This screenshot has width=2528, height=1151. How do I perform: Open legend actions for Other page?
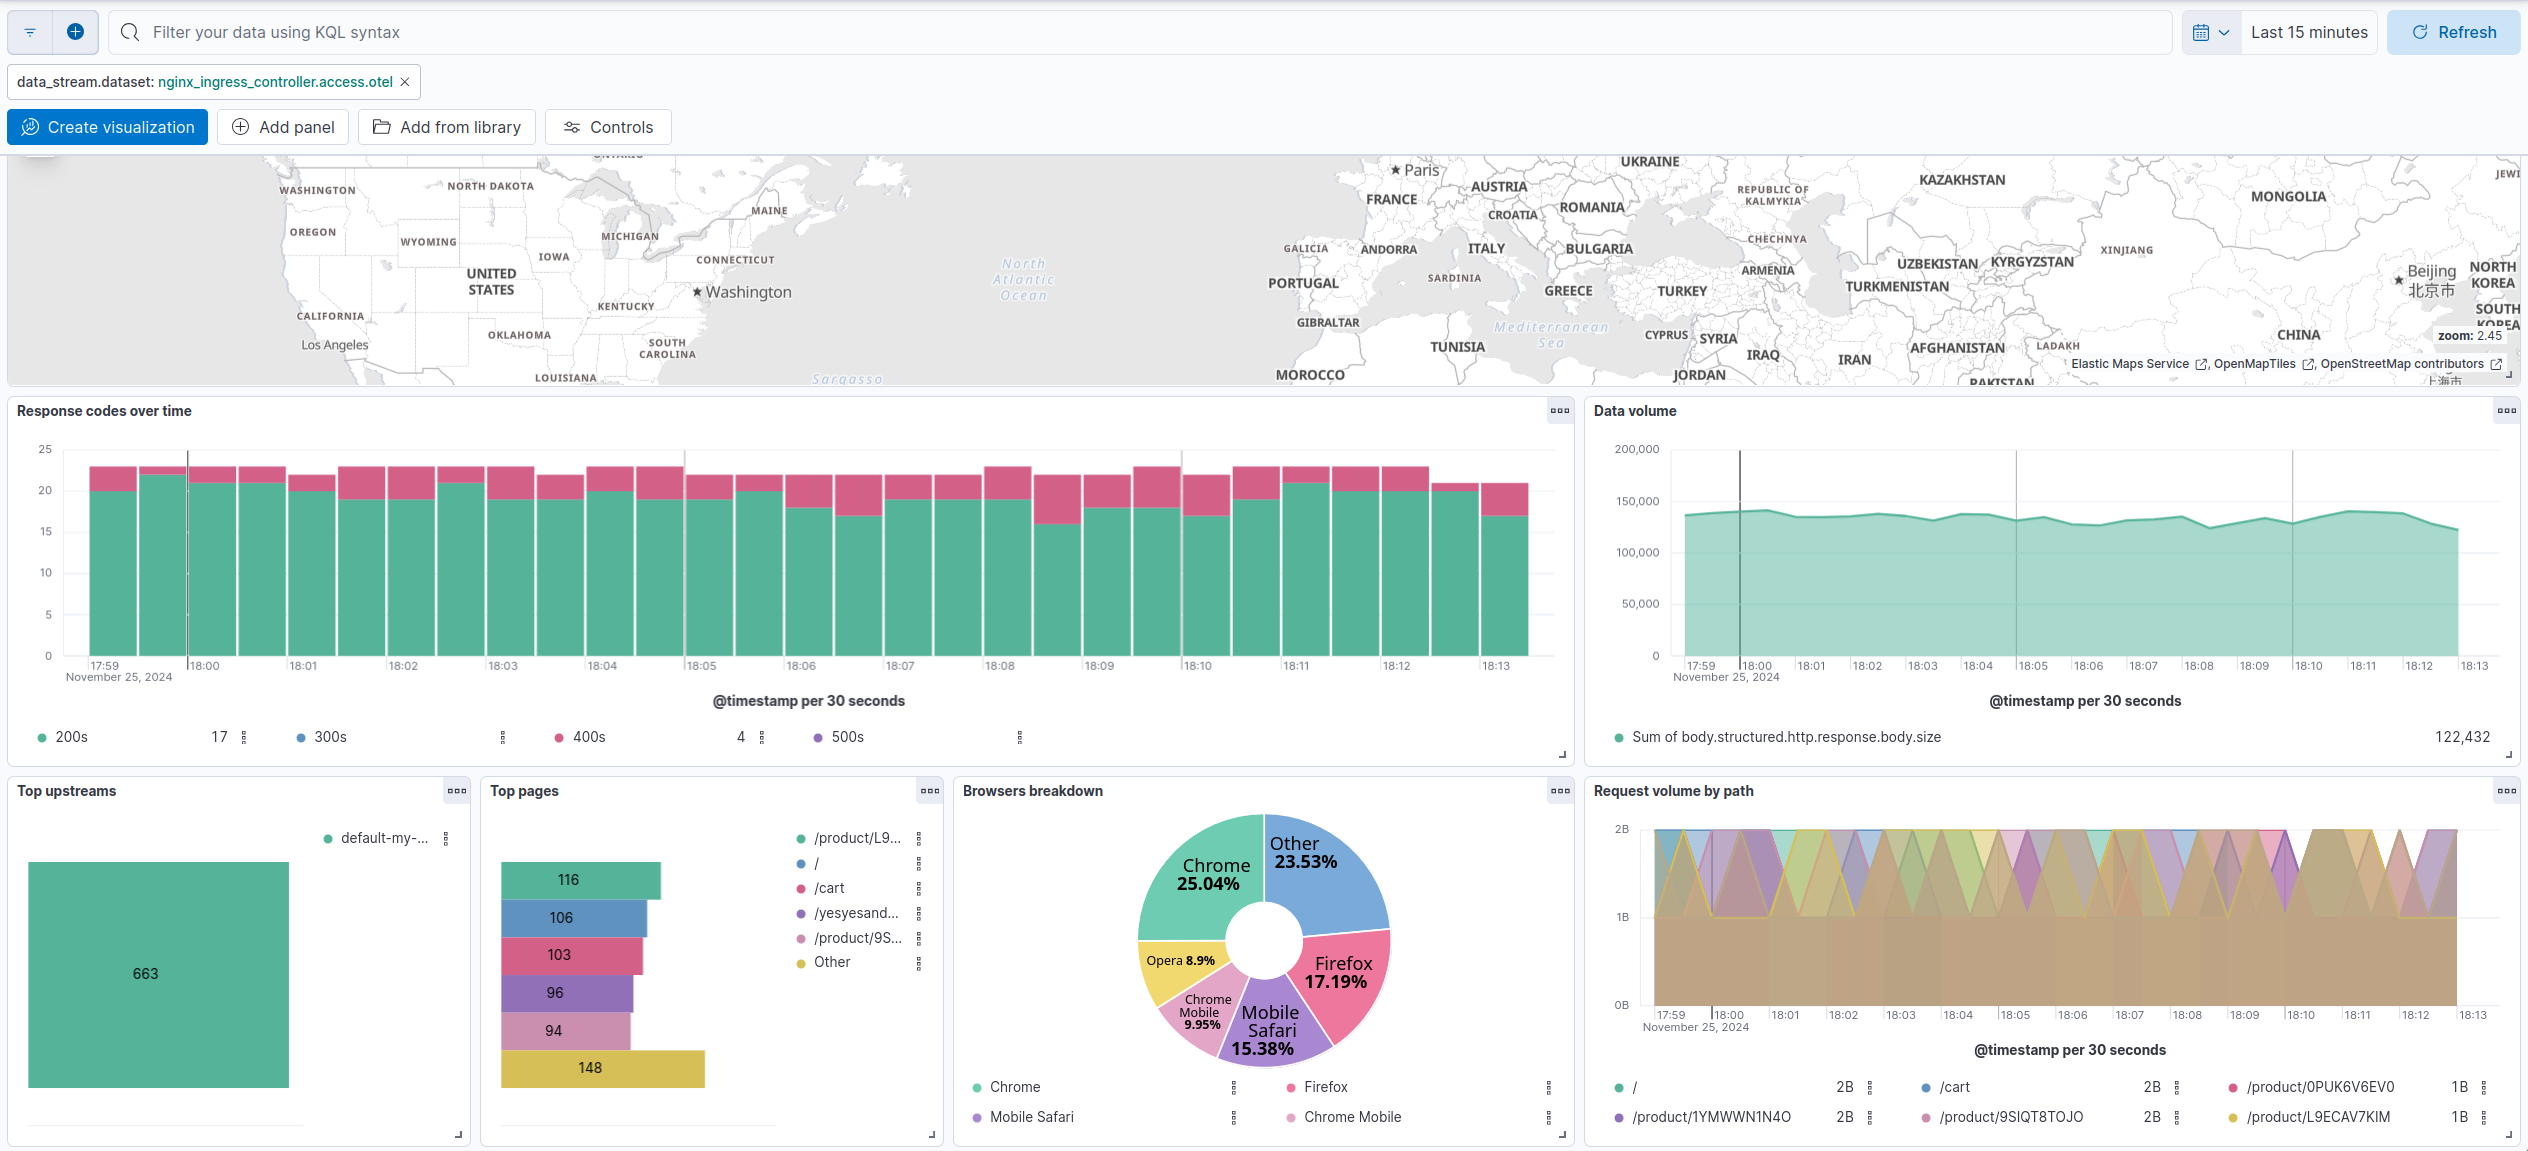919,963
